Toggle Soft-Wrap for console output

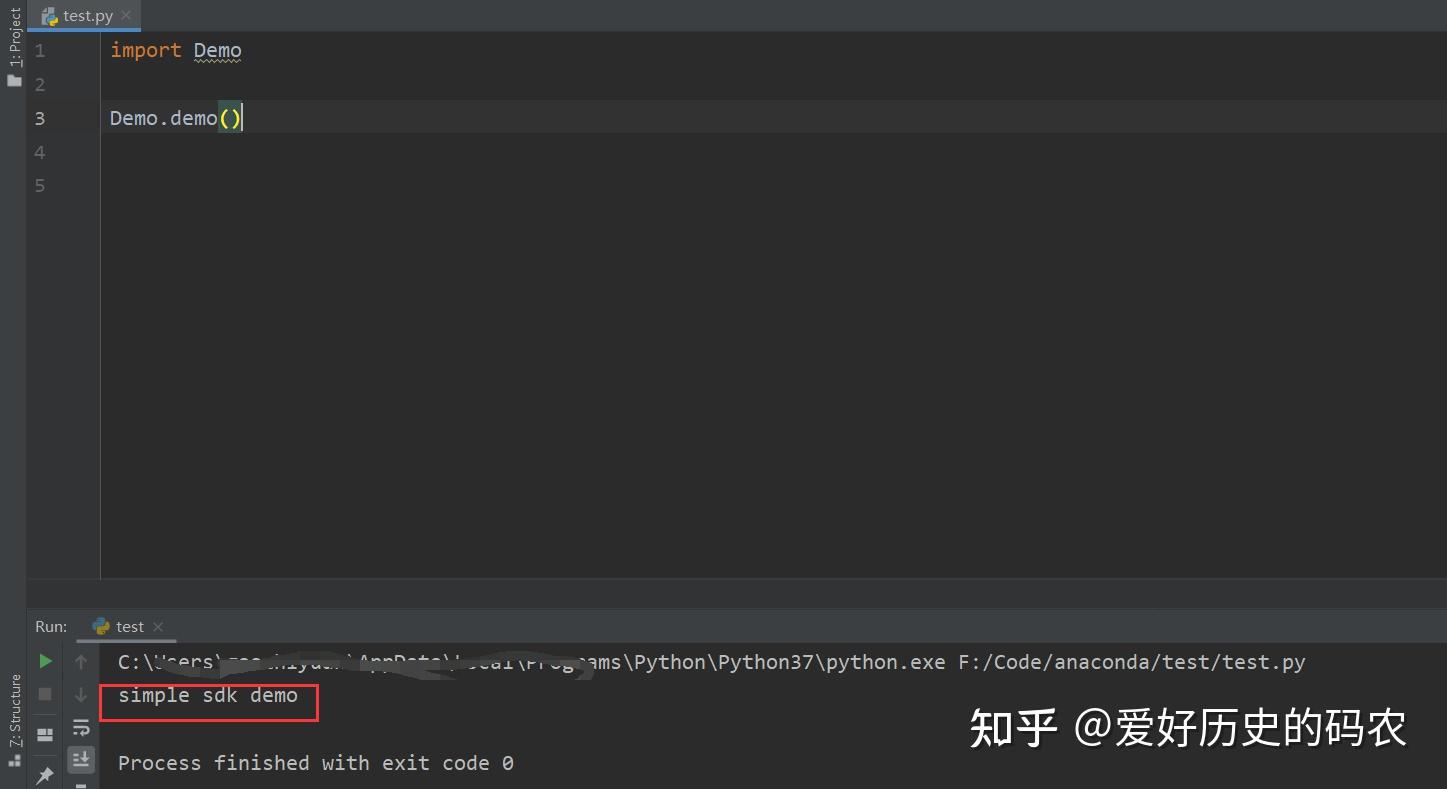81,728
